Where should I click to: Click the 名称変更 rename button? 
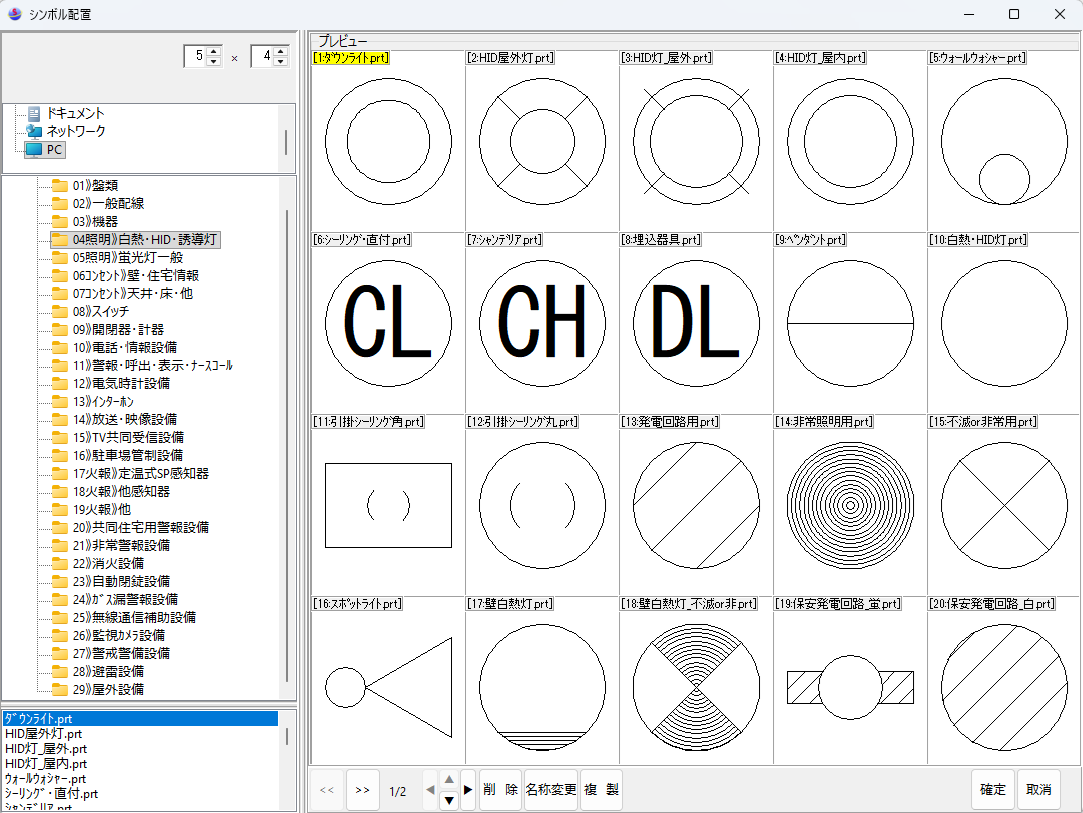pyautogui.click(x=551, y=790)
